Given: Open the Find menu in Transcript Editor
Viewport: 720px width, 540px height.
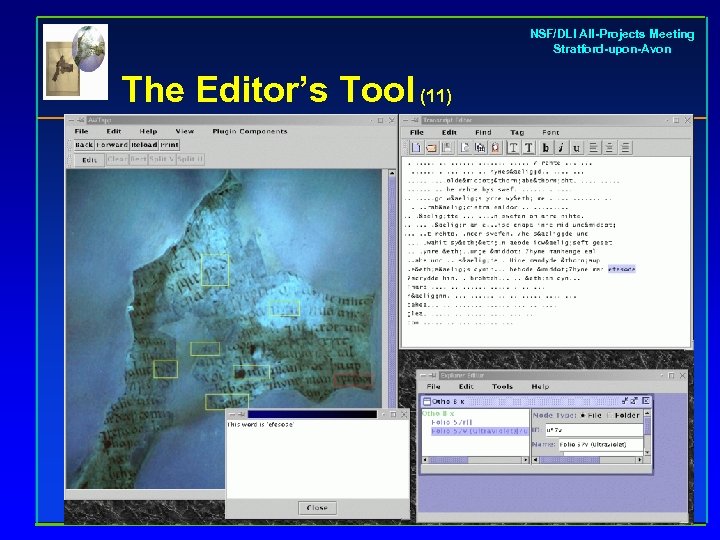Looking at the screenshot, I should click(483, 132).
